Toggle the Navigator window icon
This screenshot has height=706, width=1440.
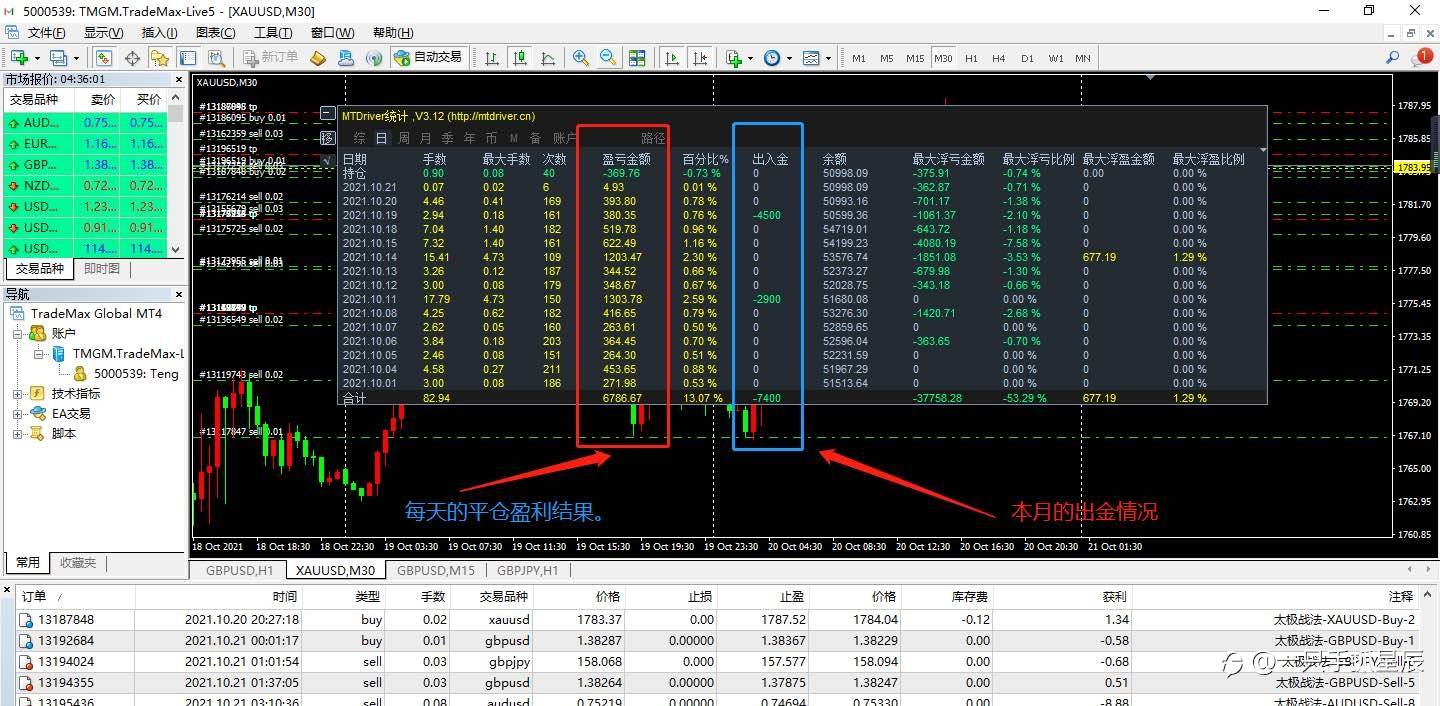tap(159, 58)
